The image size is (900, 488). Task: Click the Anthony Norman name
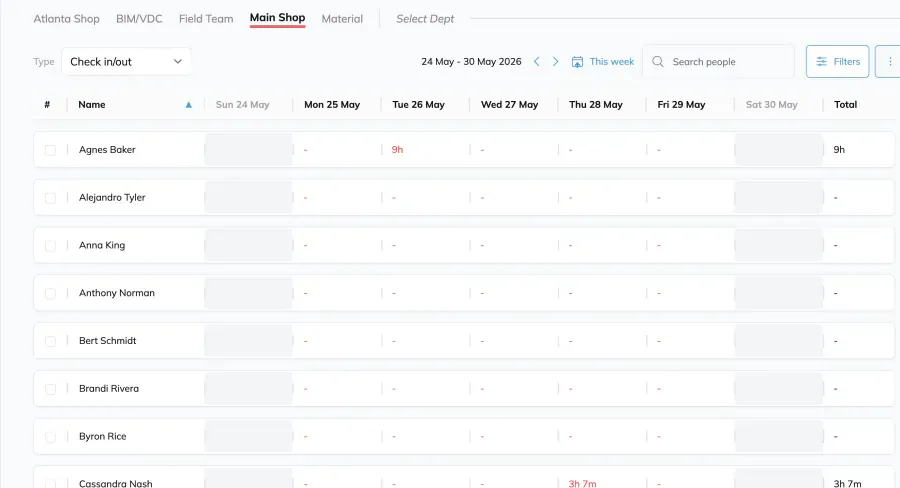[117, 293]
